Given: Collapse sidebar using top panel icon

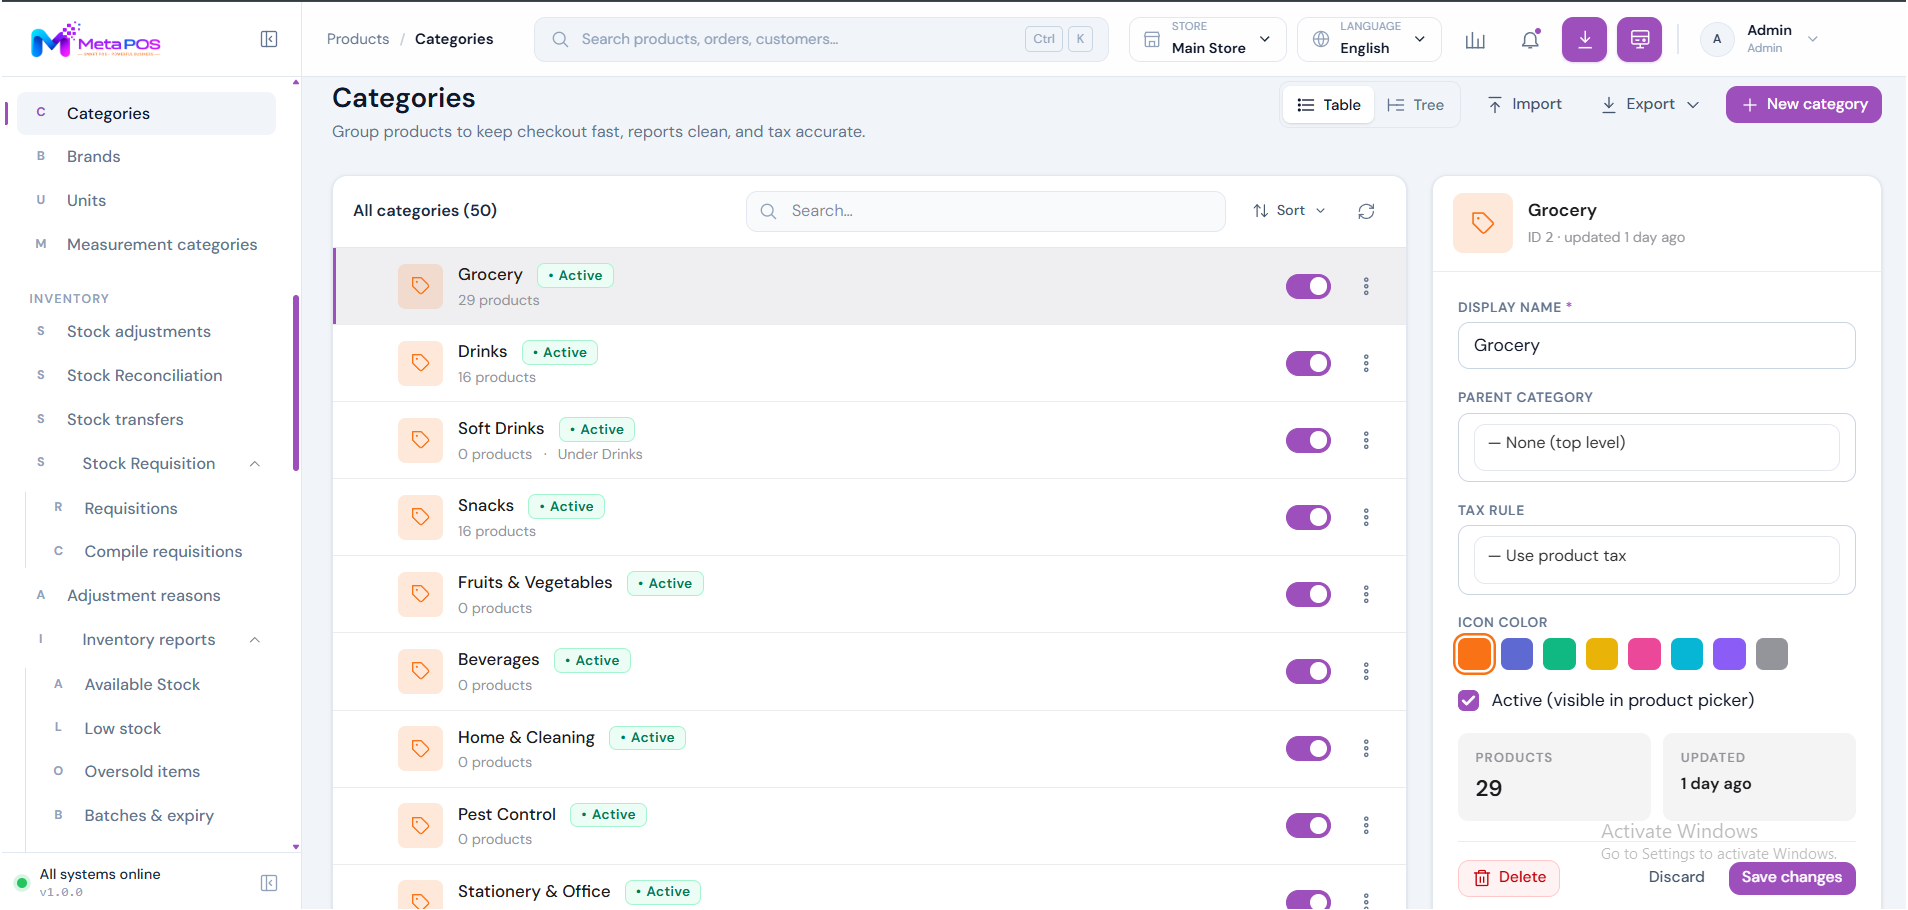Looking at the screenshot, I should click(x=269, y=39).
